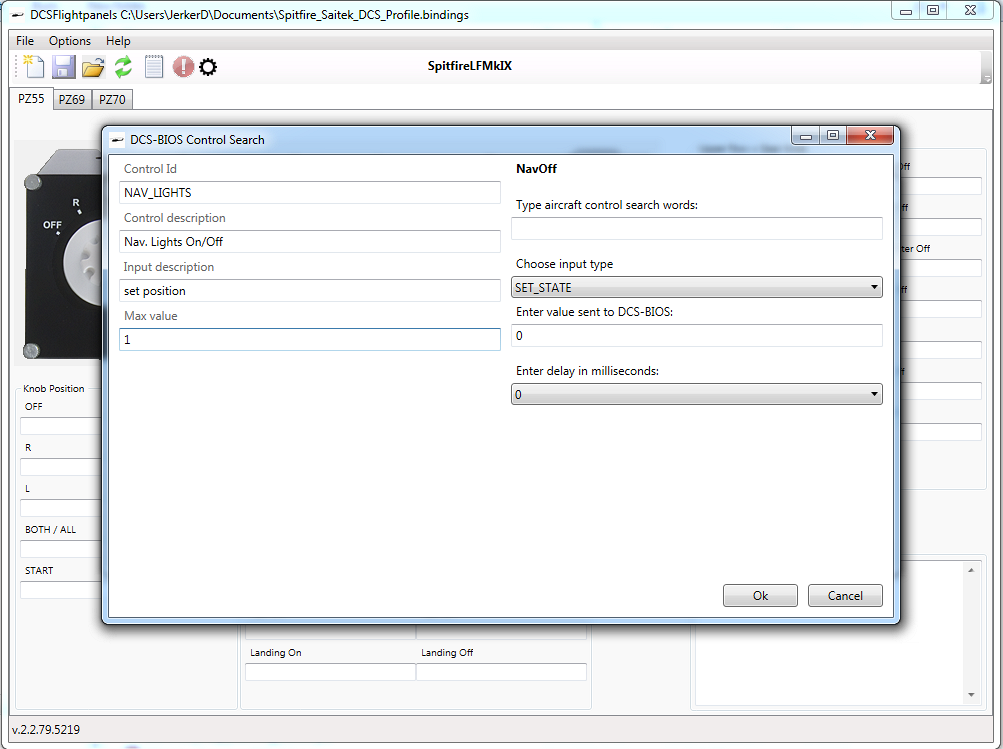The image size is (1003, 749).
Task: Open the File menu
Action: (25, 41)
